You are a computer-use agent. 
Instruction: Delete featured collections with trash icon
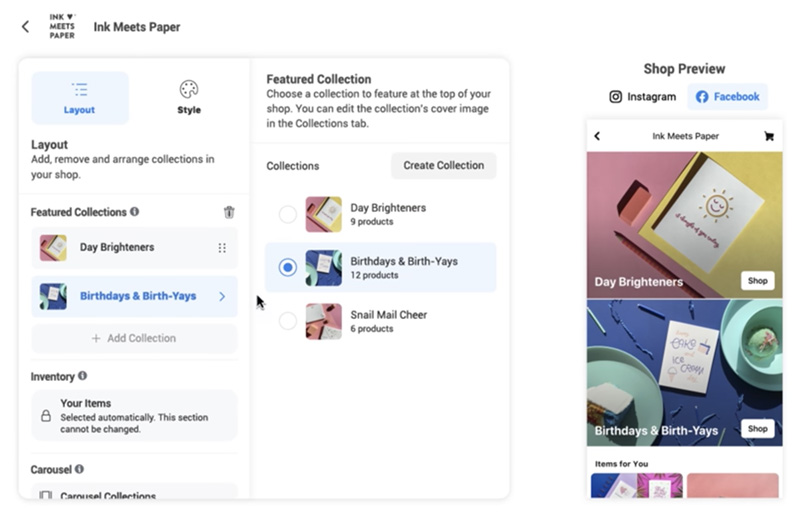tap(229, 212)
